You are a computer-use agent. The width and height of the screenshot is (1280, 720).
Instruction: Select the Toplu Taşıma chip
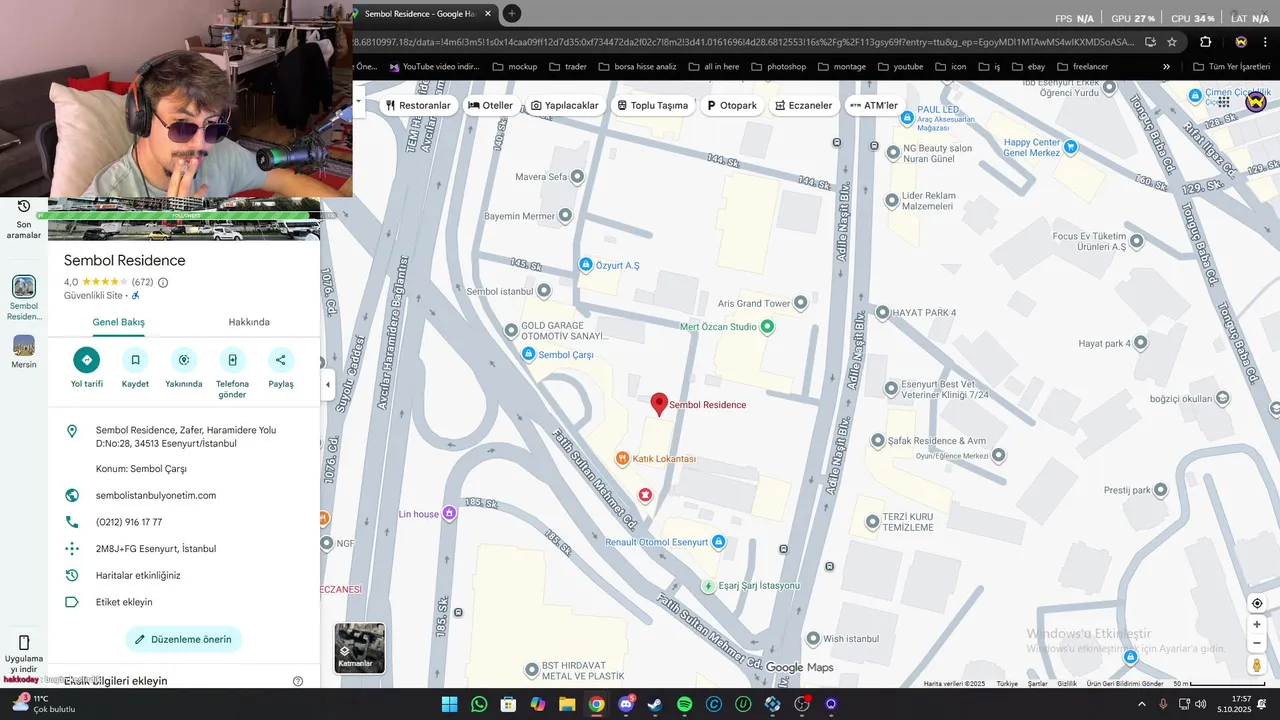(652, 105)
